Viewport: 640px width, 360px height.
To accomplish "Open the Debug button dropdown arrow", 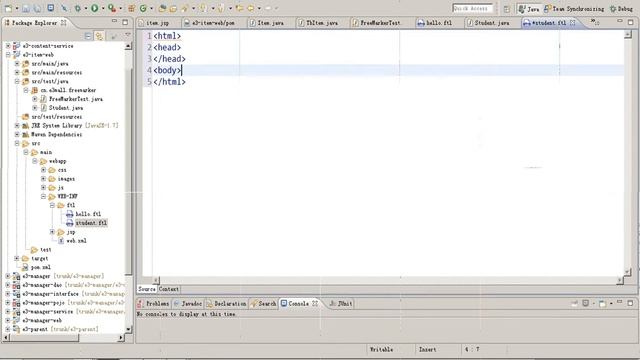I will click(86, 9).
